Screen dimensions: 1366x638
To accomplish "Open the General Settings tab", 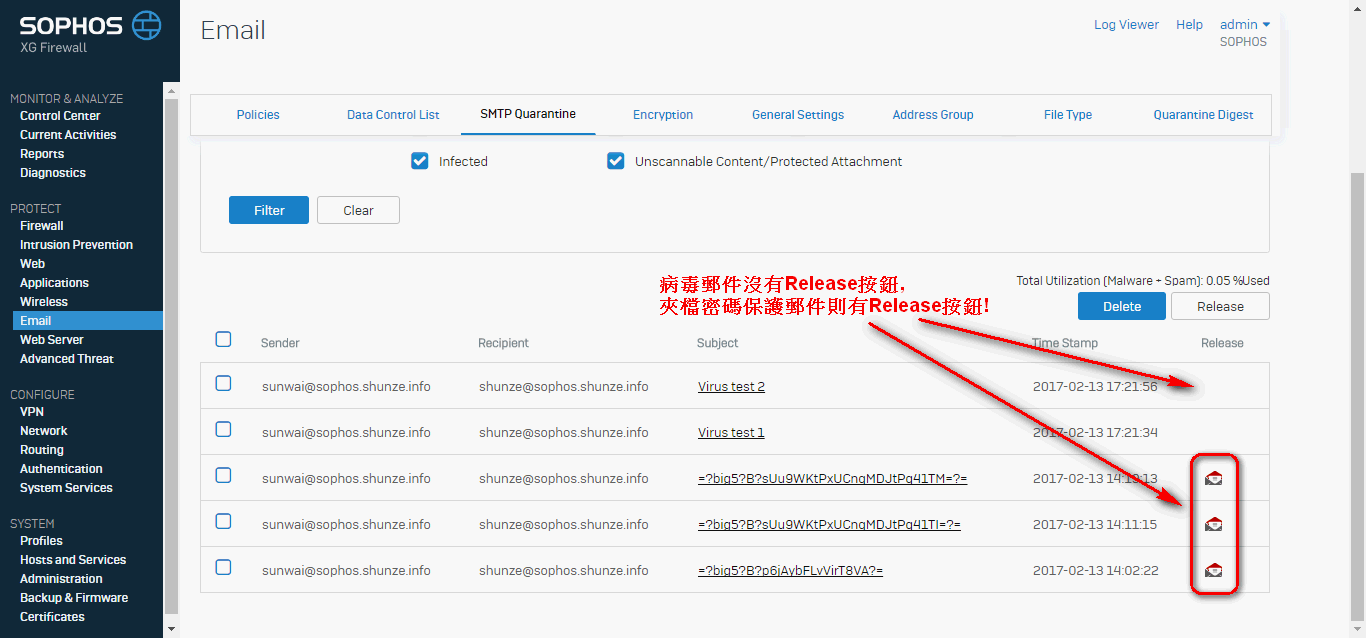I will click(x=798, y=115).
